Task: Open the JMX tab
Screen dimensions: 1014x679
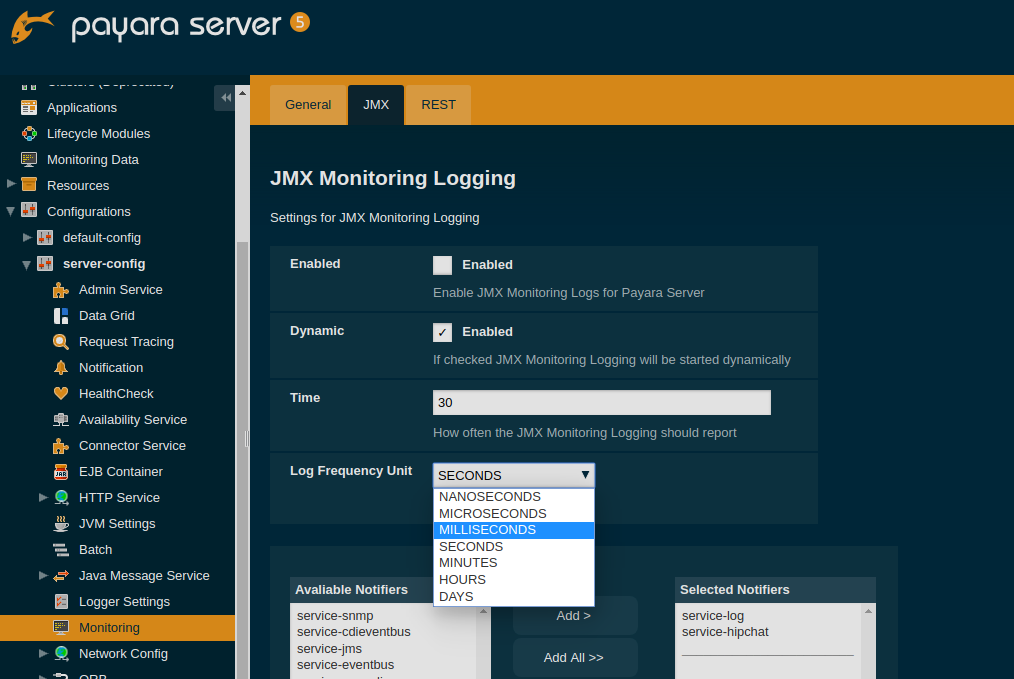Action: click(x=376, y=105)
